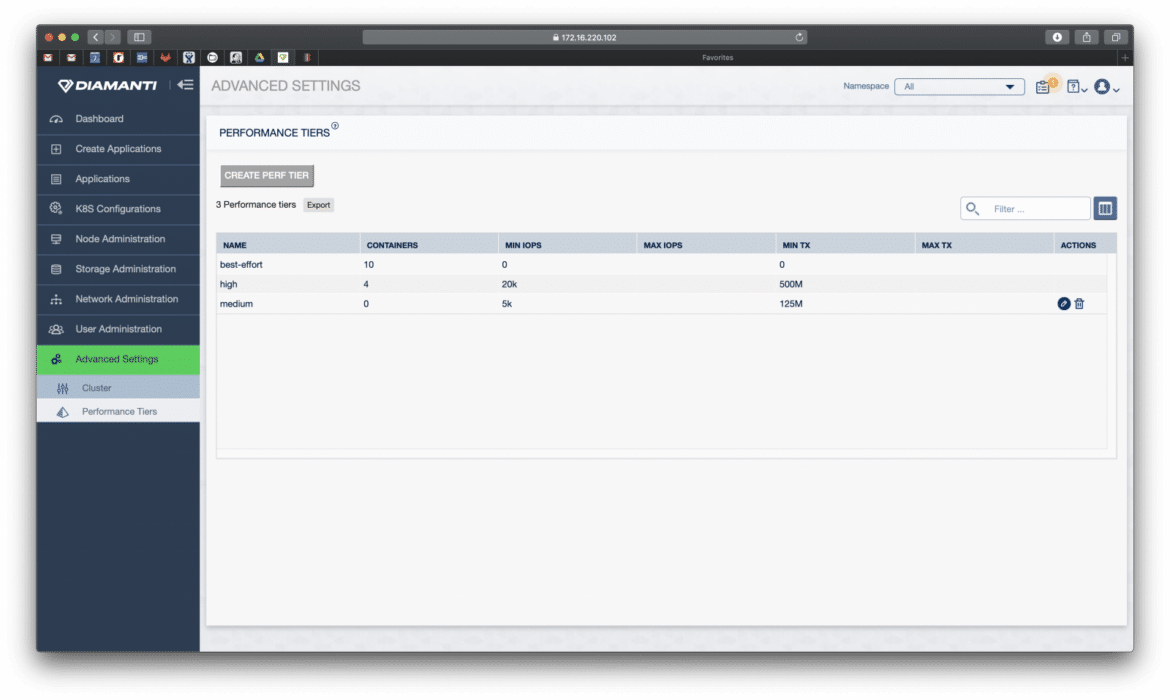
Task: Go back with the browser back arrow
Action: (x=96, y=37)
